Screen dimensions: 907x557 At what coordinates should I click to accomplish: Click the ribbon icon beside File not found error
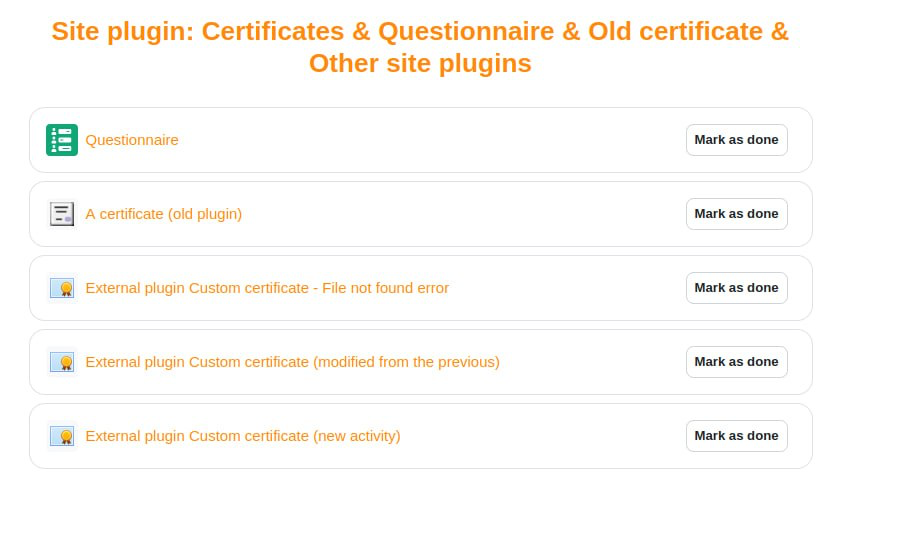point(62,288)
